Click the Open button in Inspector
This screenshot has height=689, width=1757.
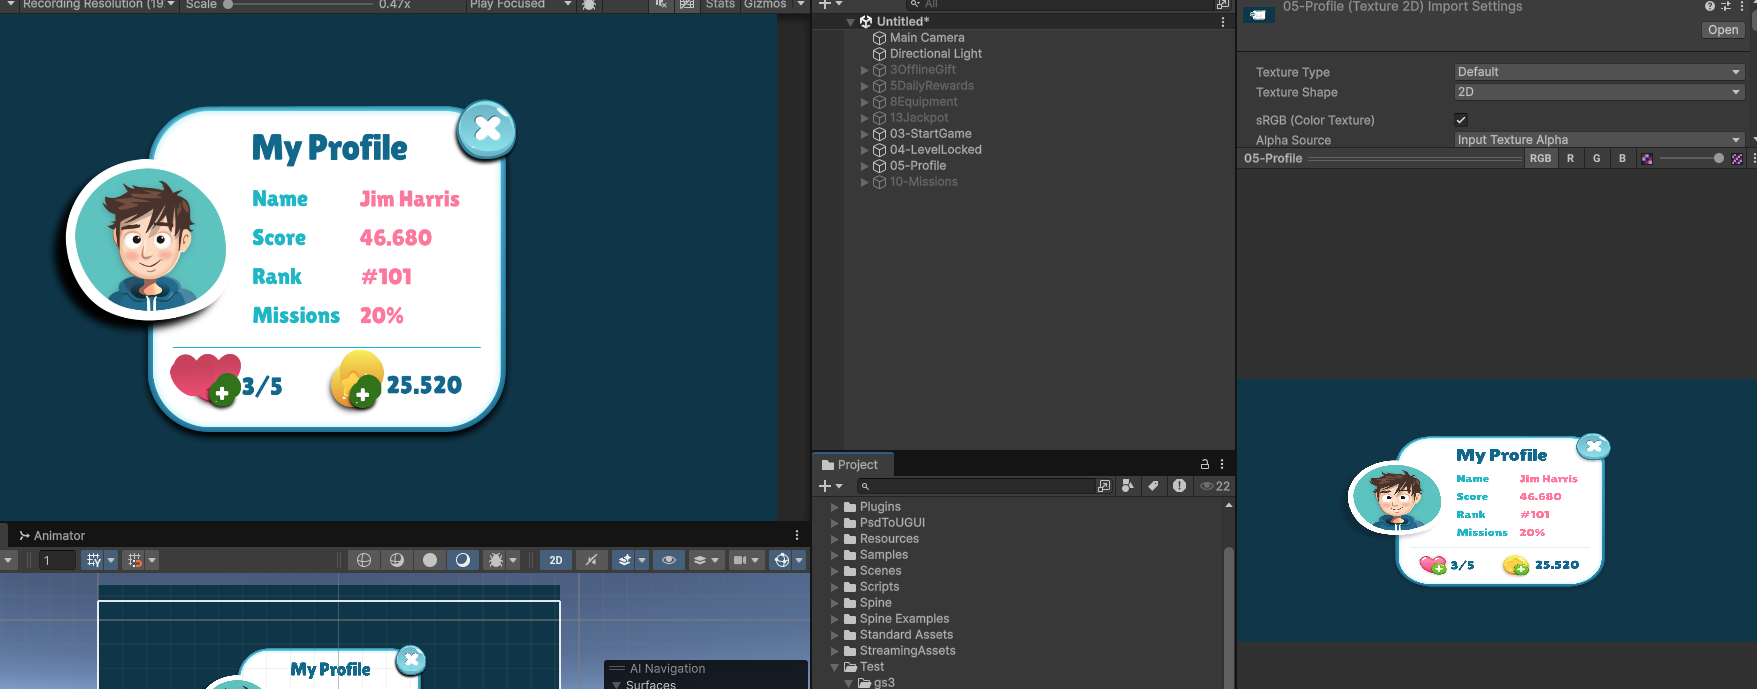click(1722, 30)
